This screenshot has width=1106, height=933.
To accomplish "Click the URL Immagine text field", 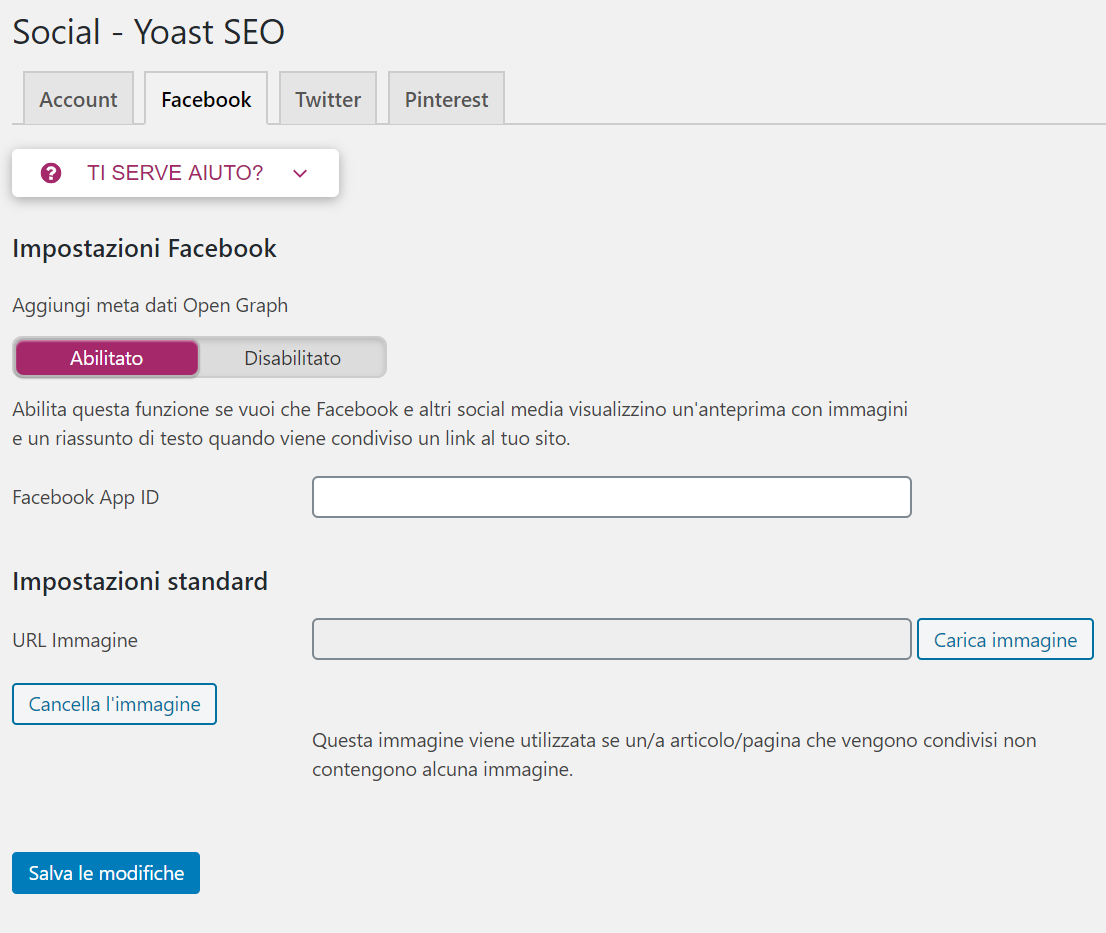I will click(611, 640).
